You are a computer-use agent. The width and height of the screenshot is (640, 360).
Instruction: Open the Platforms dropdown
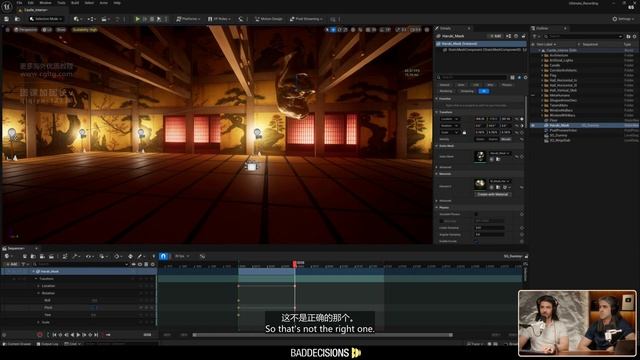click(187, 19)
